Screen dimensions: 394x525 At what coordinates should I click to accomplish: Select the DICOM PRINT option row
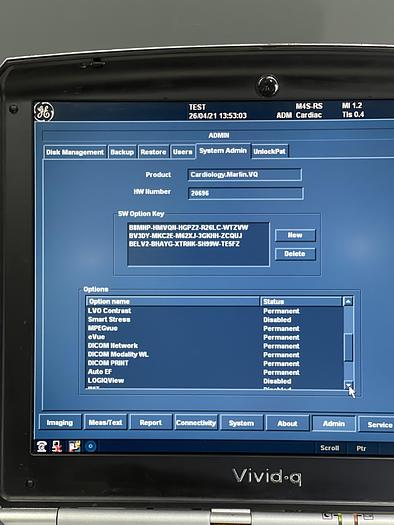pyautogui.click(x=214, y=363)
